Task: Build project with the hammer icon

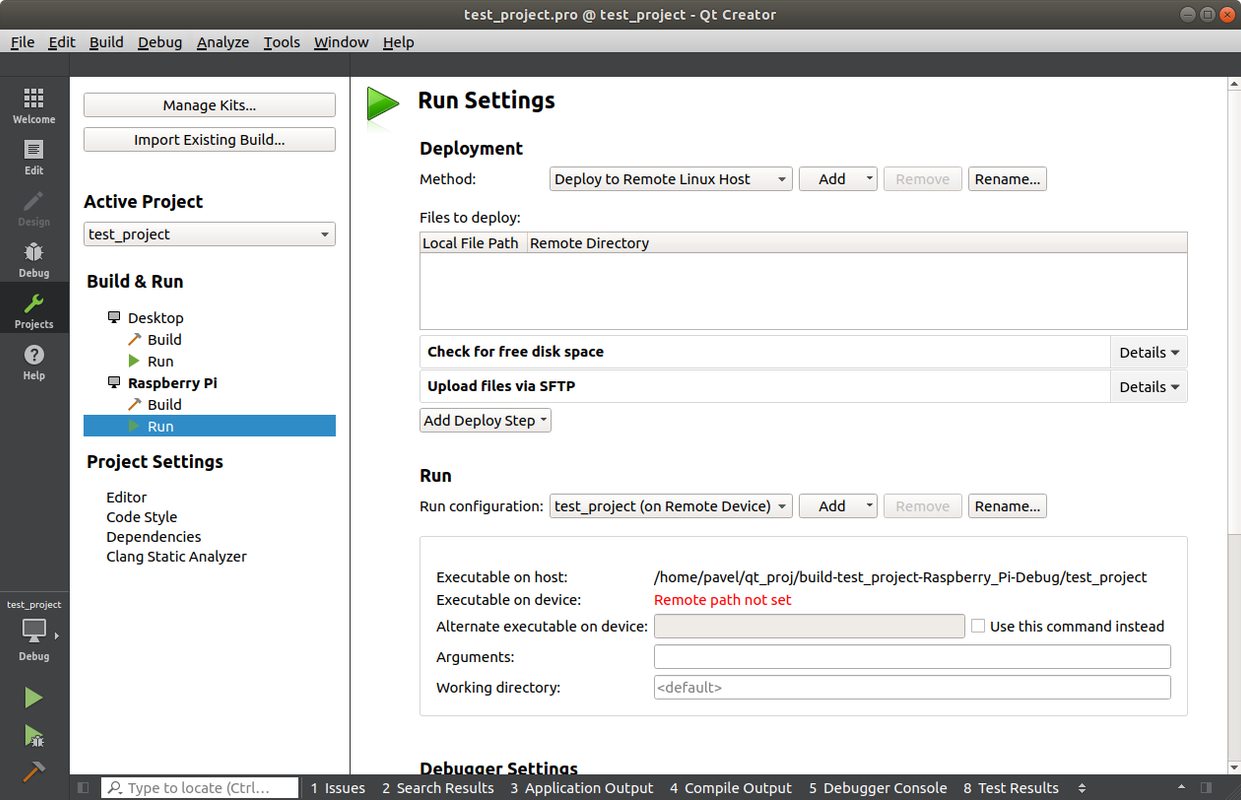Action: pyautogui.click(x=34, y=772)
